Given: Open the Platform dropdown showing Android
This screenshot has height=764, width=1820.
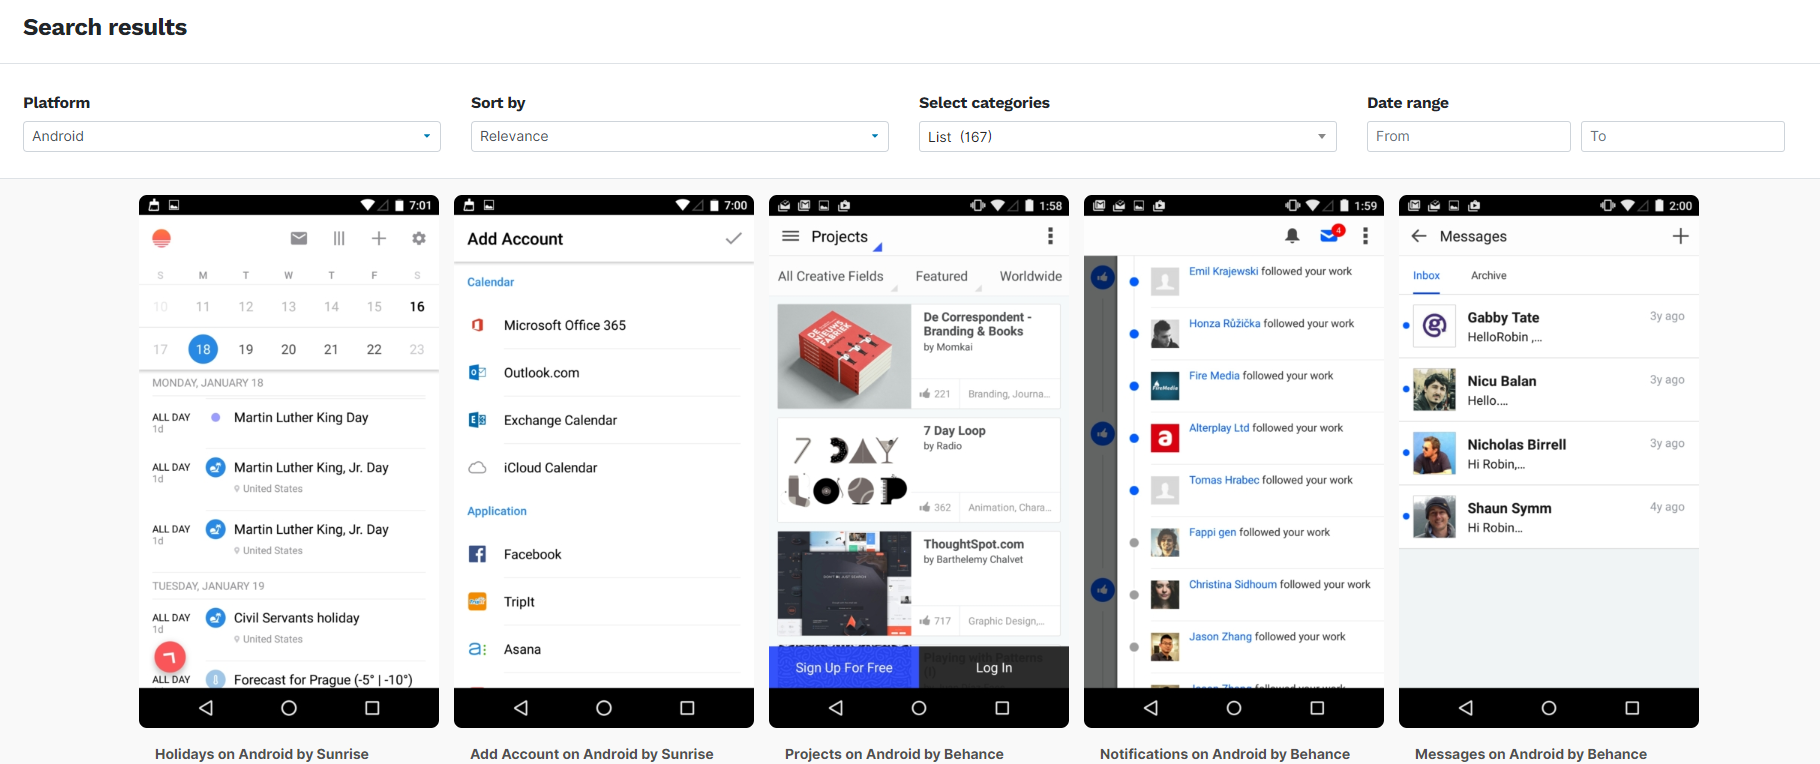Looking at the screenshot, I should pyautogui.click(x=232, y=136).
